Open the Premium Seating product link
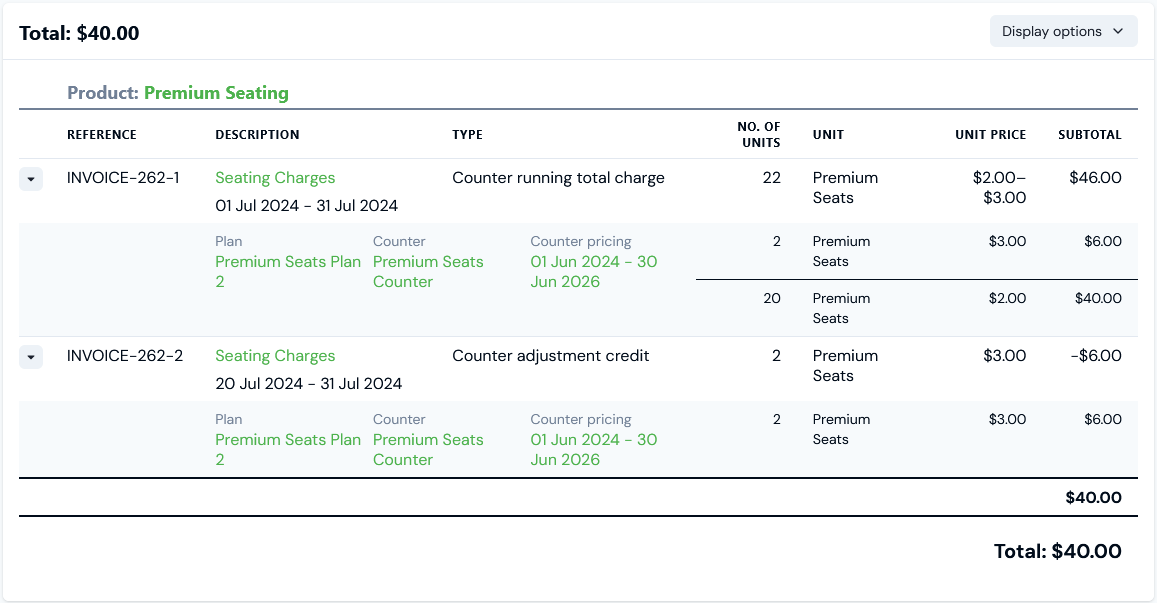The image size is (1157, 603). [x=216, y=93]
